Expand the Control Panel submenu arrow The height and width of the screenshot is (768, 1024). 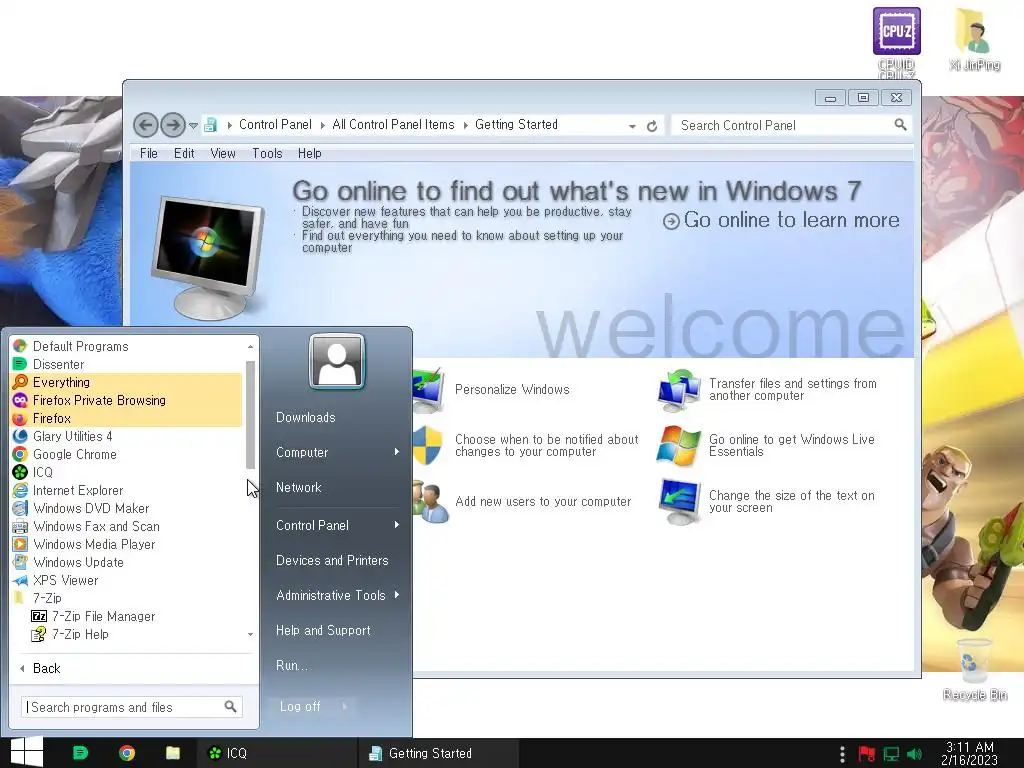[396, 525]
